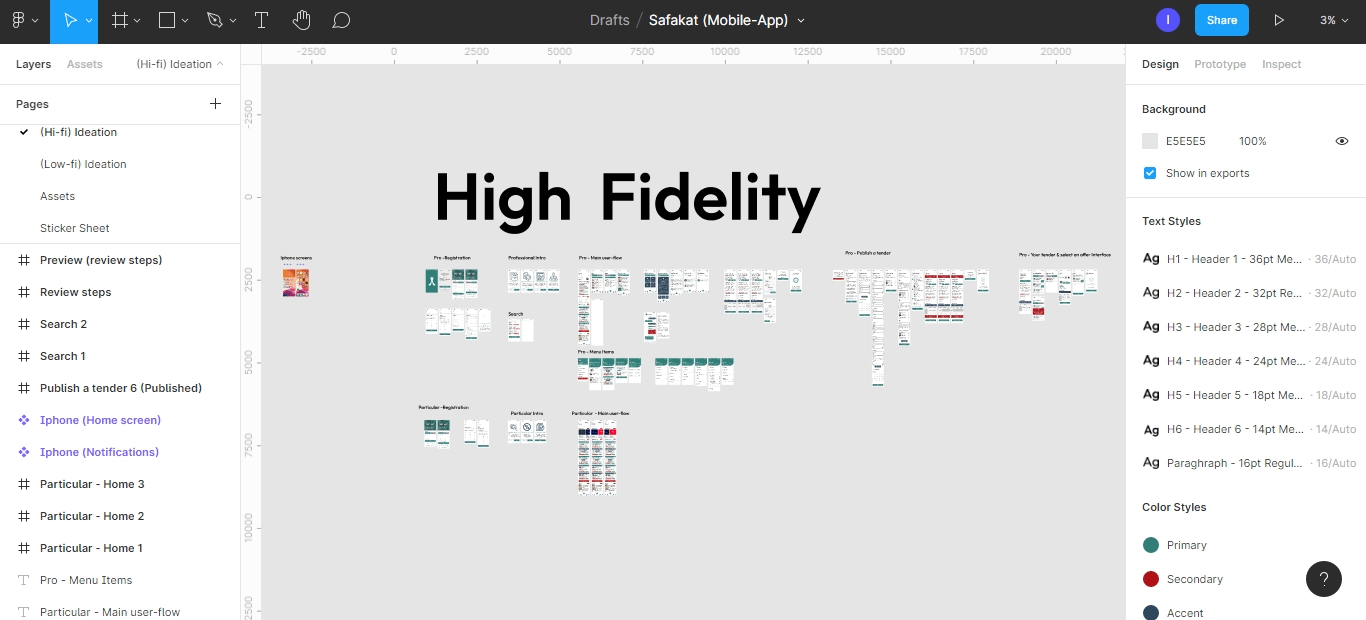The width and height of the screenshot is (1366, 620).
Task: Select the Pen tool
Action: (214, 20)
